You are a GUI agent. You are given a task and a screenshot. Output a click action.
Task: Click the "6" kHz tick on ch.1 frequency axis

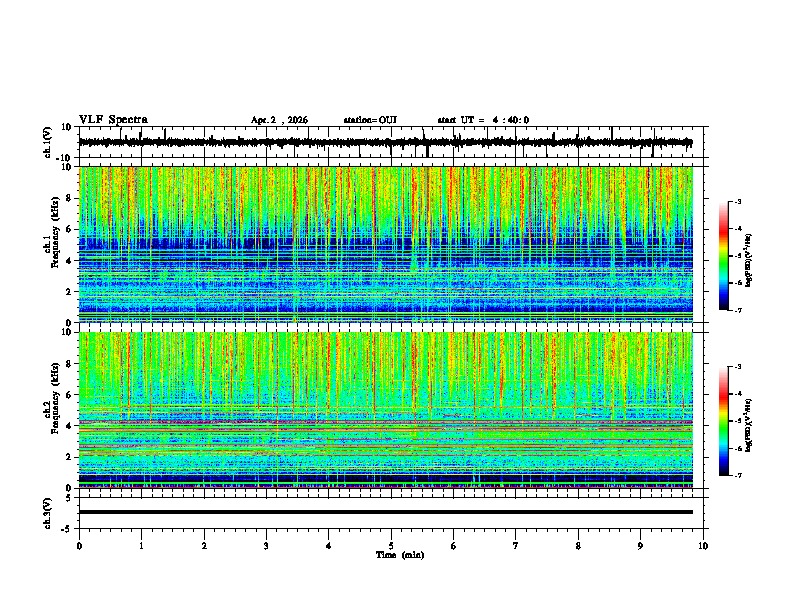70,229
